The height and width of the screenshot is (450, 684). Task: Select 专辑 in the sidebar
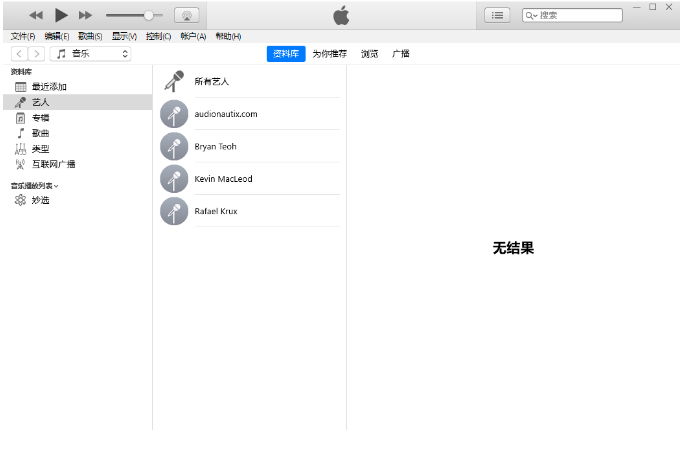(x=78, y=118)
